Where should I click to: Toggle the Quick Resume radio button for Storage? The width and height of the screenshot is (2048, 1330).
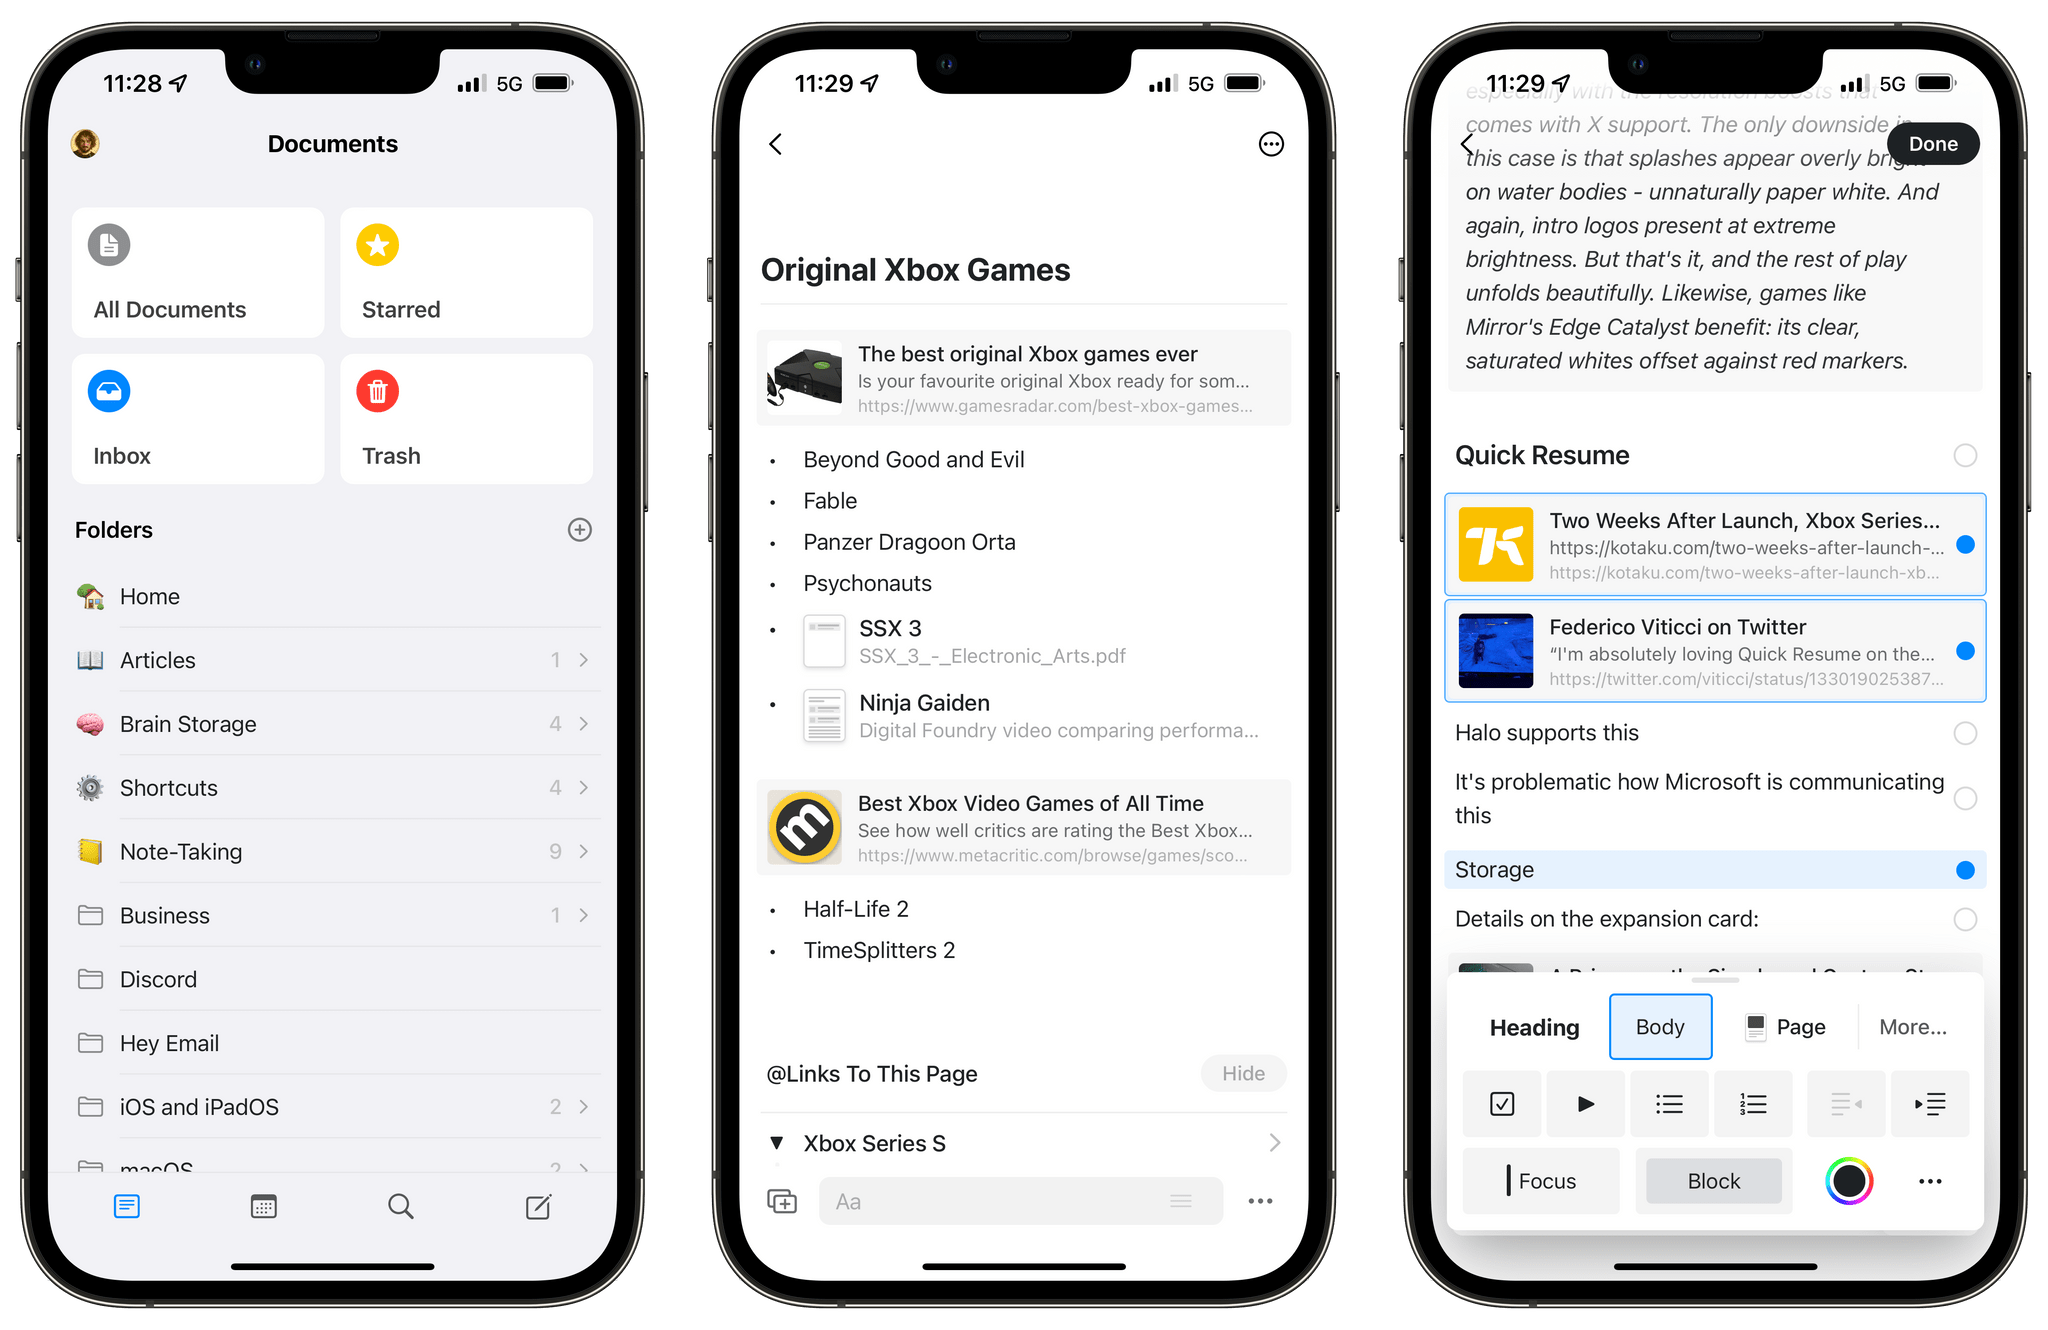click(1964, 867)
